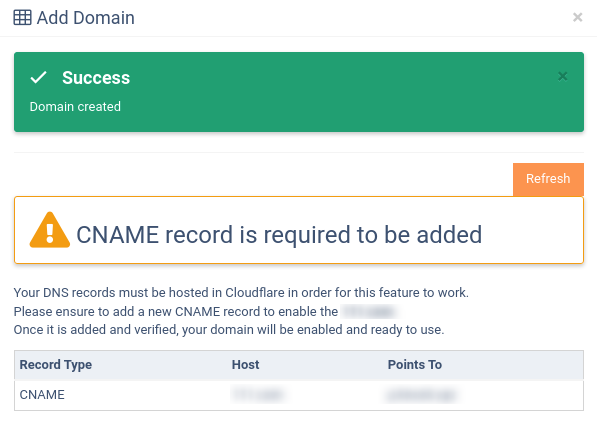The image size is (597, 442).
Task: Click the Record Type column header
Action: [56, 365]
